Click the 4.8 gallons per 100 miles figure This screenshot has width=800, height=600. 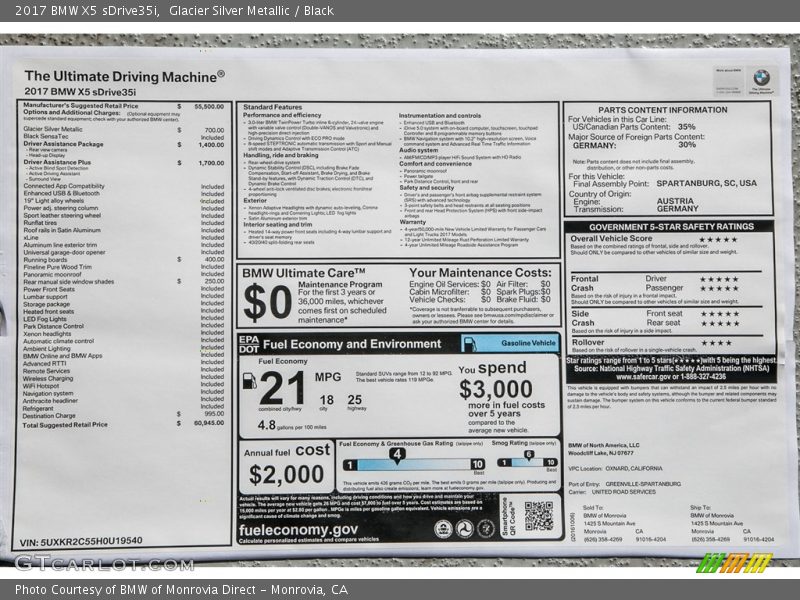point(266,425)
